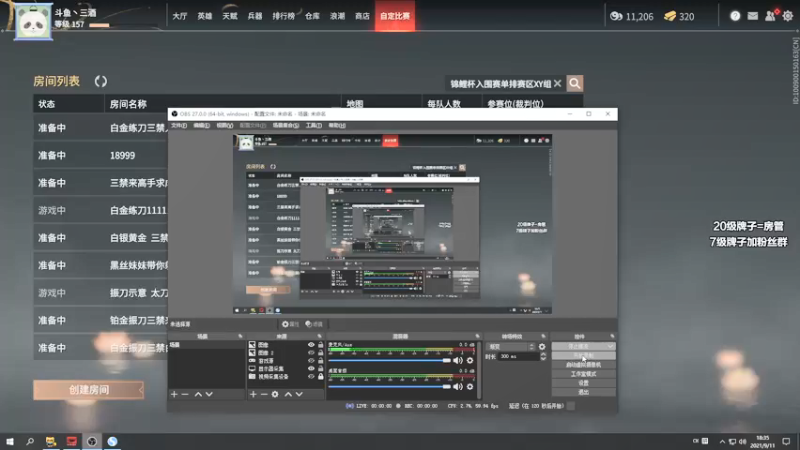Viewport: 800px width, 450px height.
Task: Toggle lock on 图像 2 source
Action: click(x=320, y=353)
